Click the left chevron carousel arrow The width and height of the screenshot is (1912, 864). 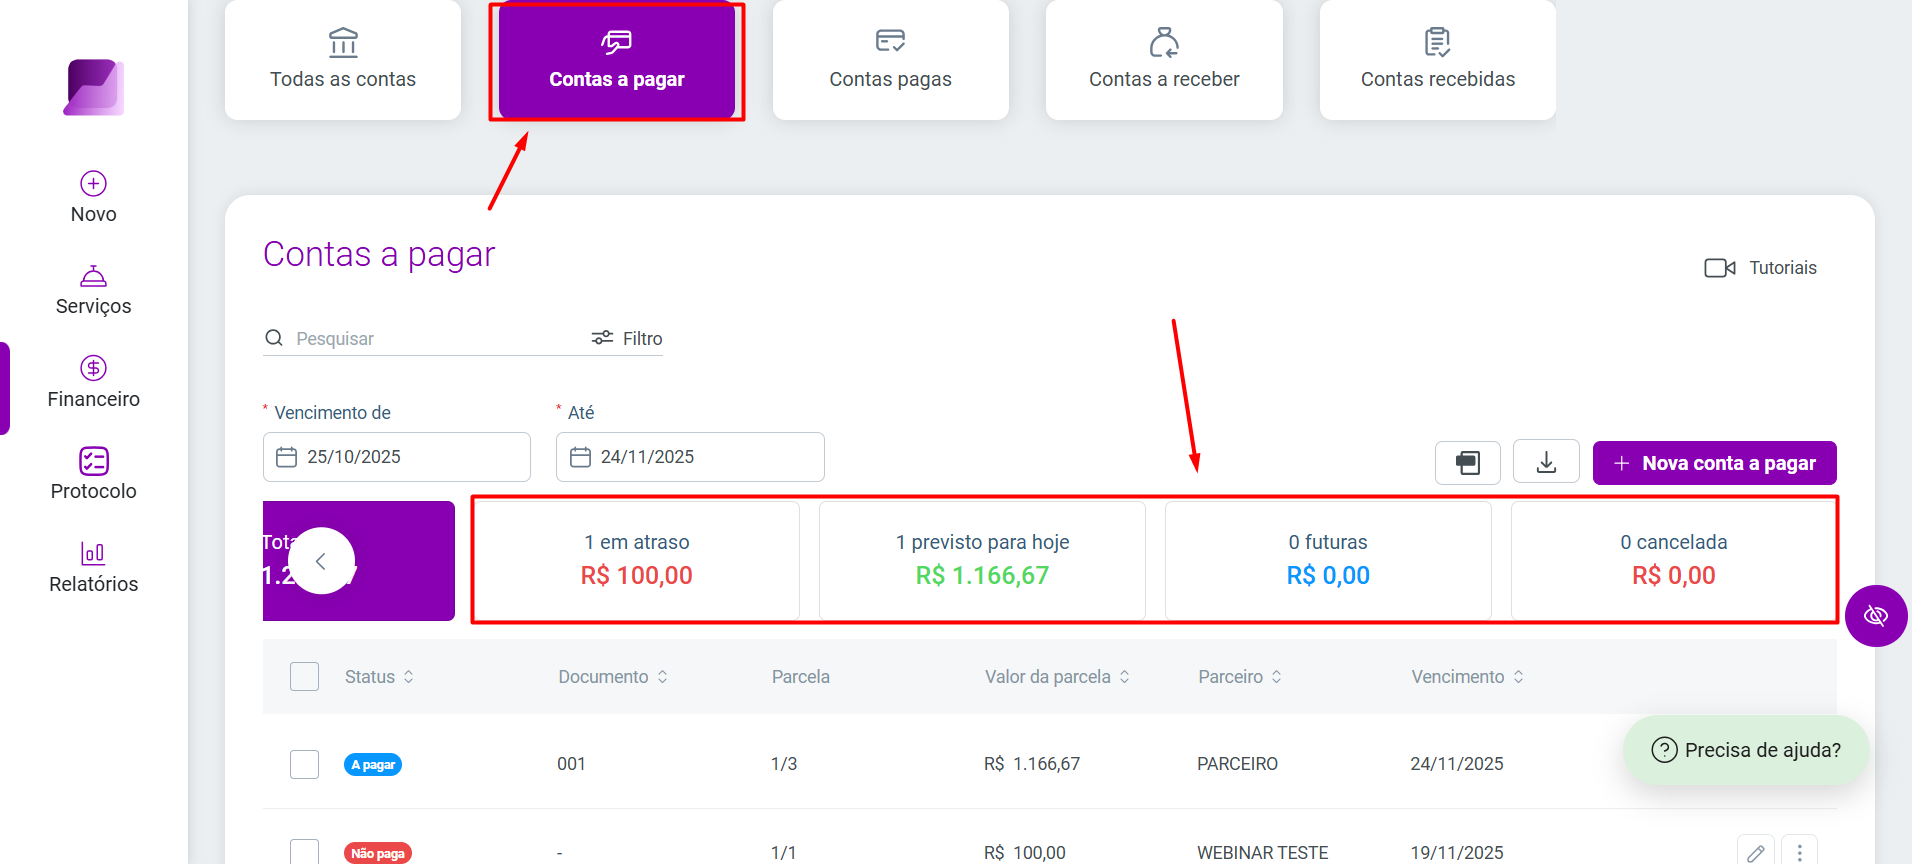pos(321,561)
